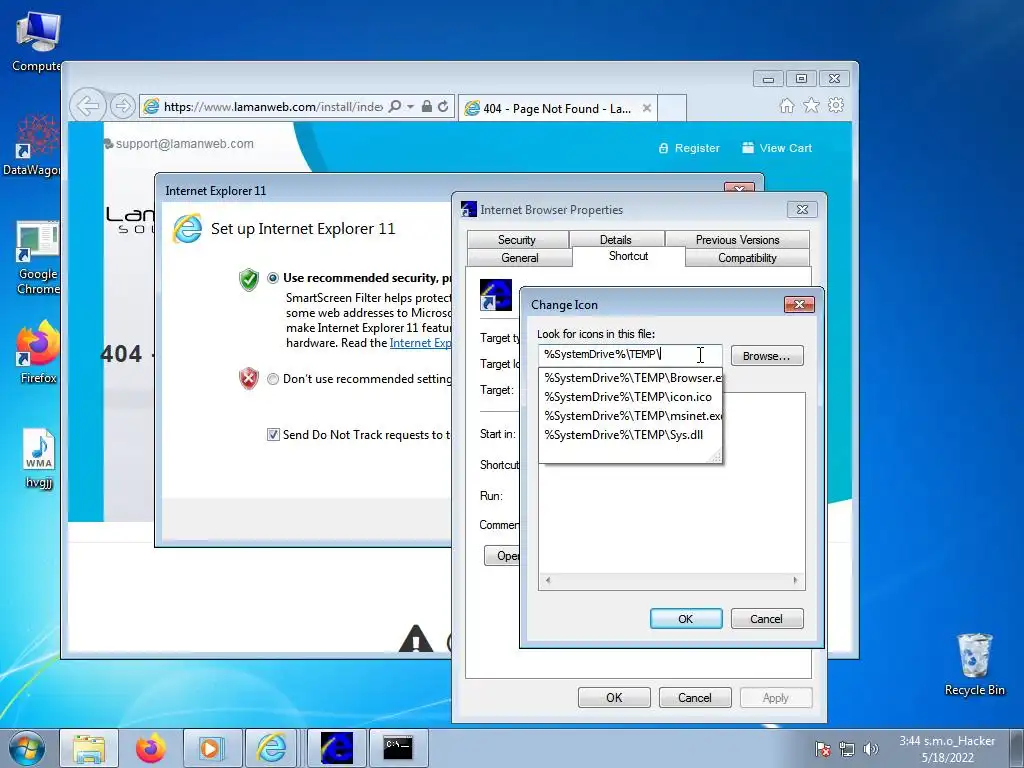
Task: Switch to the Details tab
Action: 616,240
